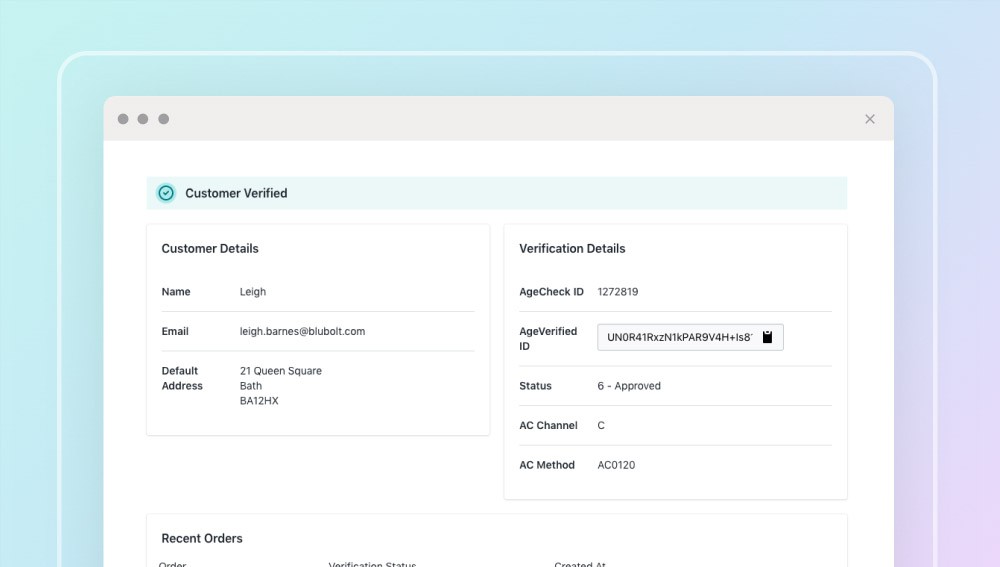Select the Customer Details heading
The image size is (1000, 567).
click(210, 249)
